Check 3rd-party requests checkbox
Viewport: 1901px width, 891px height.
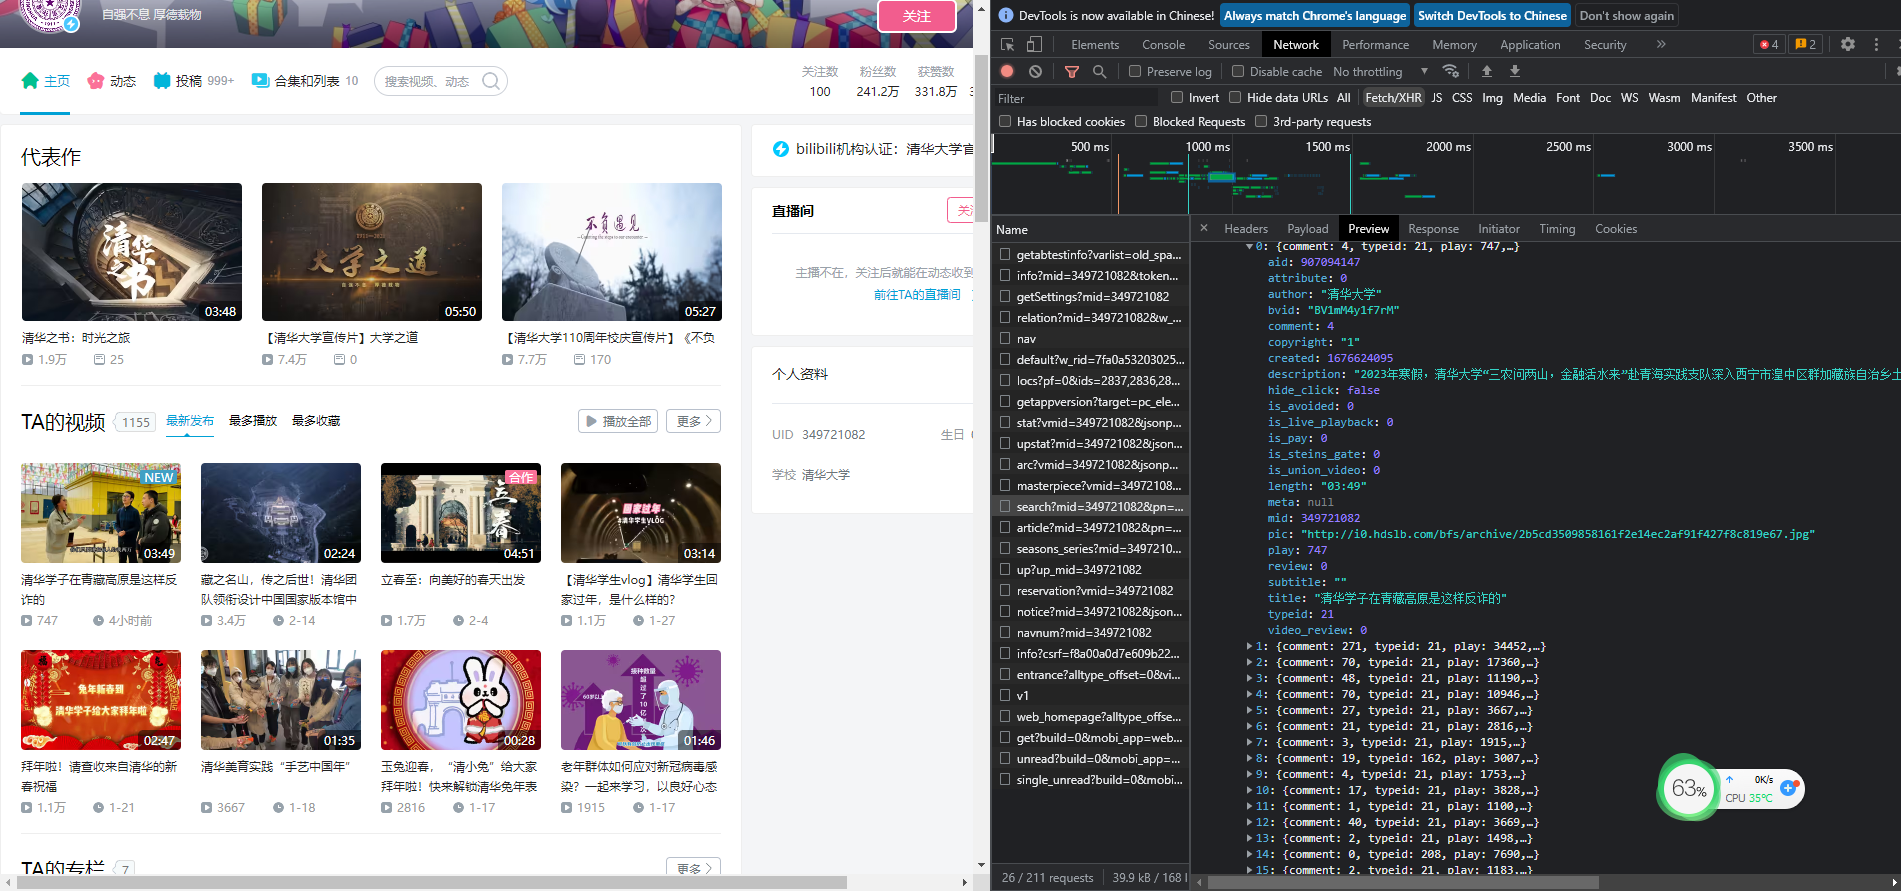point(1261,121)
